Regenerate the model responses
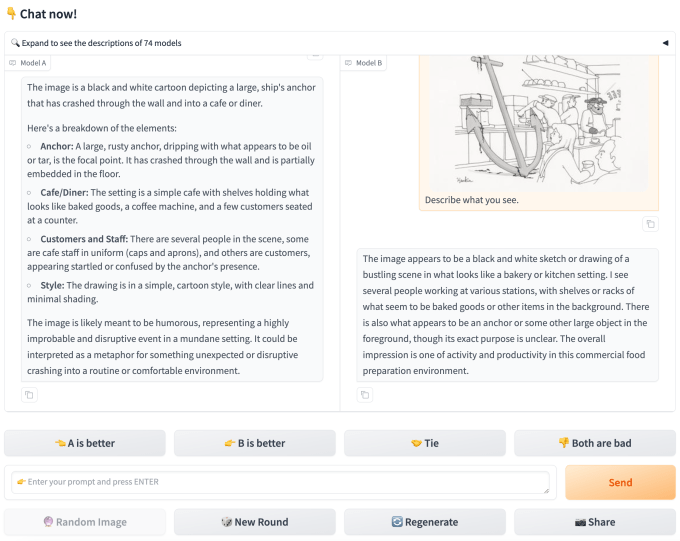The height and width of the screenshot is (541, 680). pos(425,522)
